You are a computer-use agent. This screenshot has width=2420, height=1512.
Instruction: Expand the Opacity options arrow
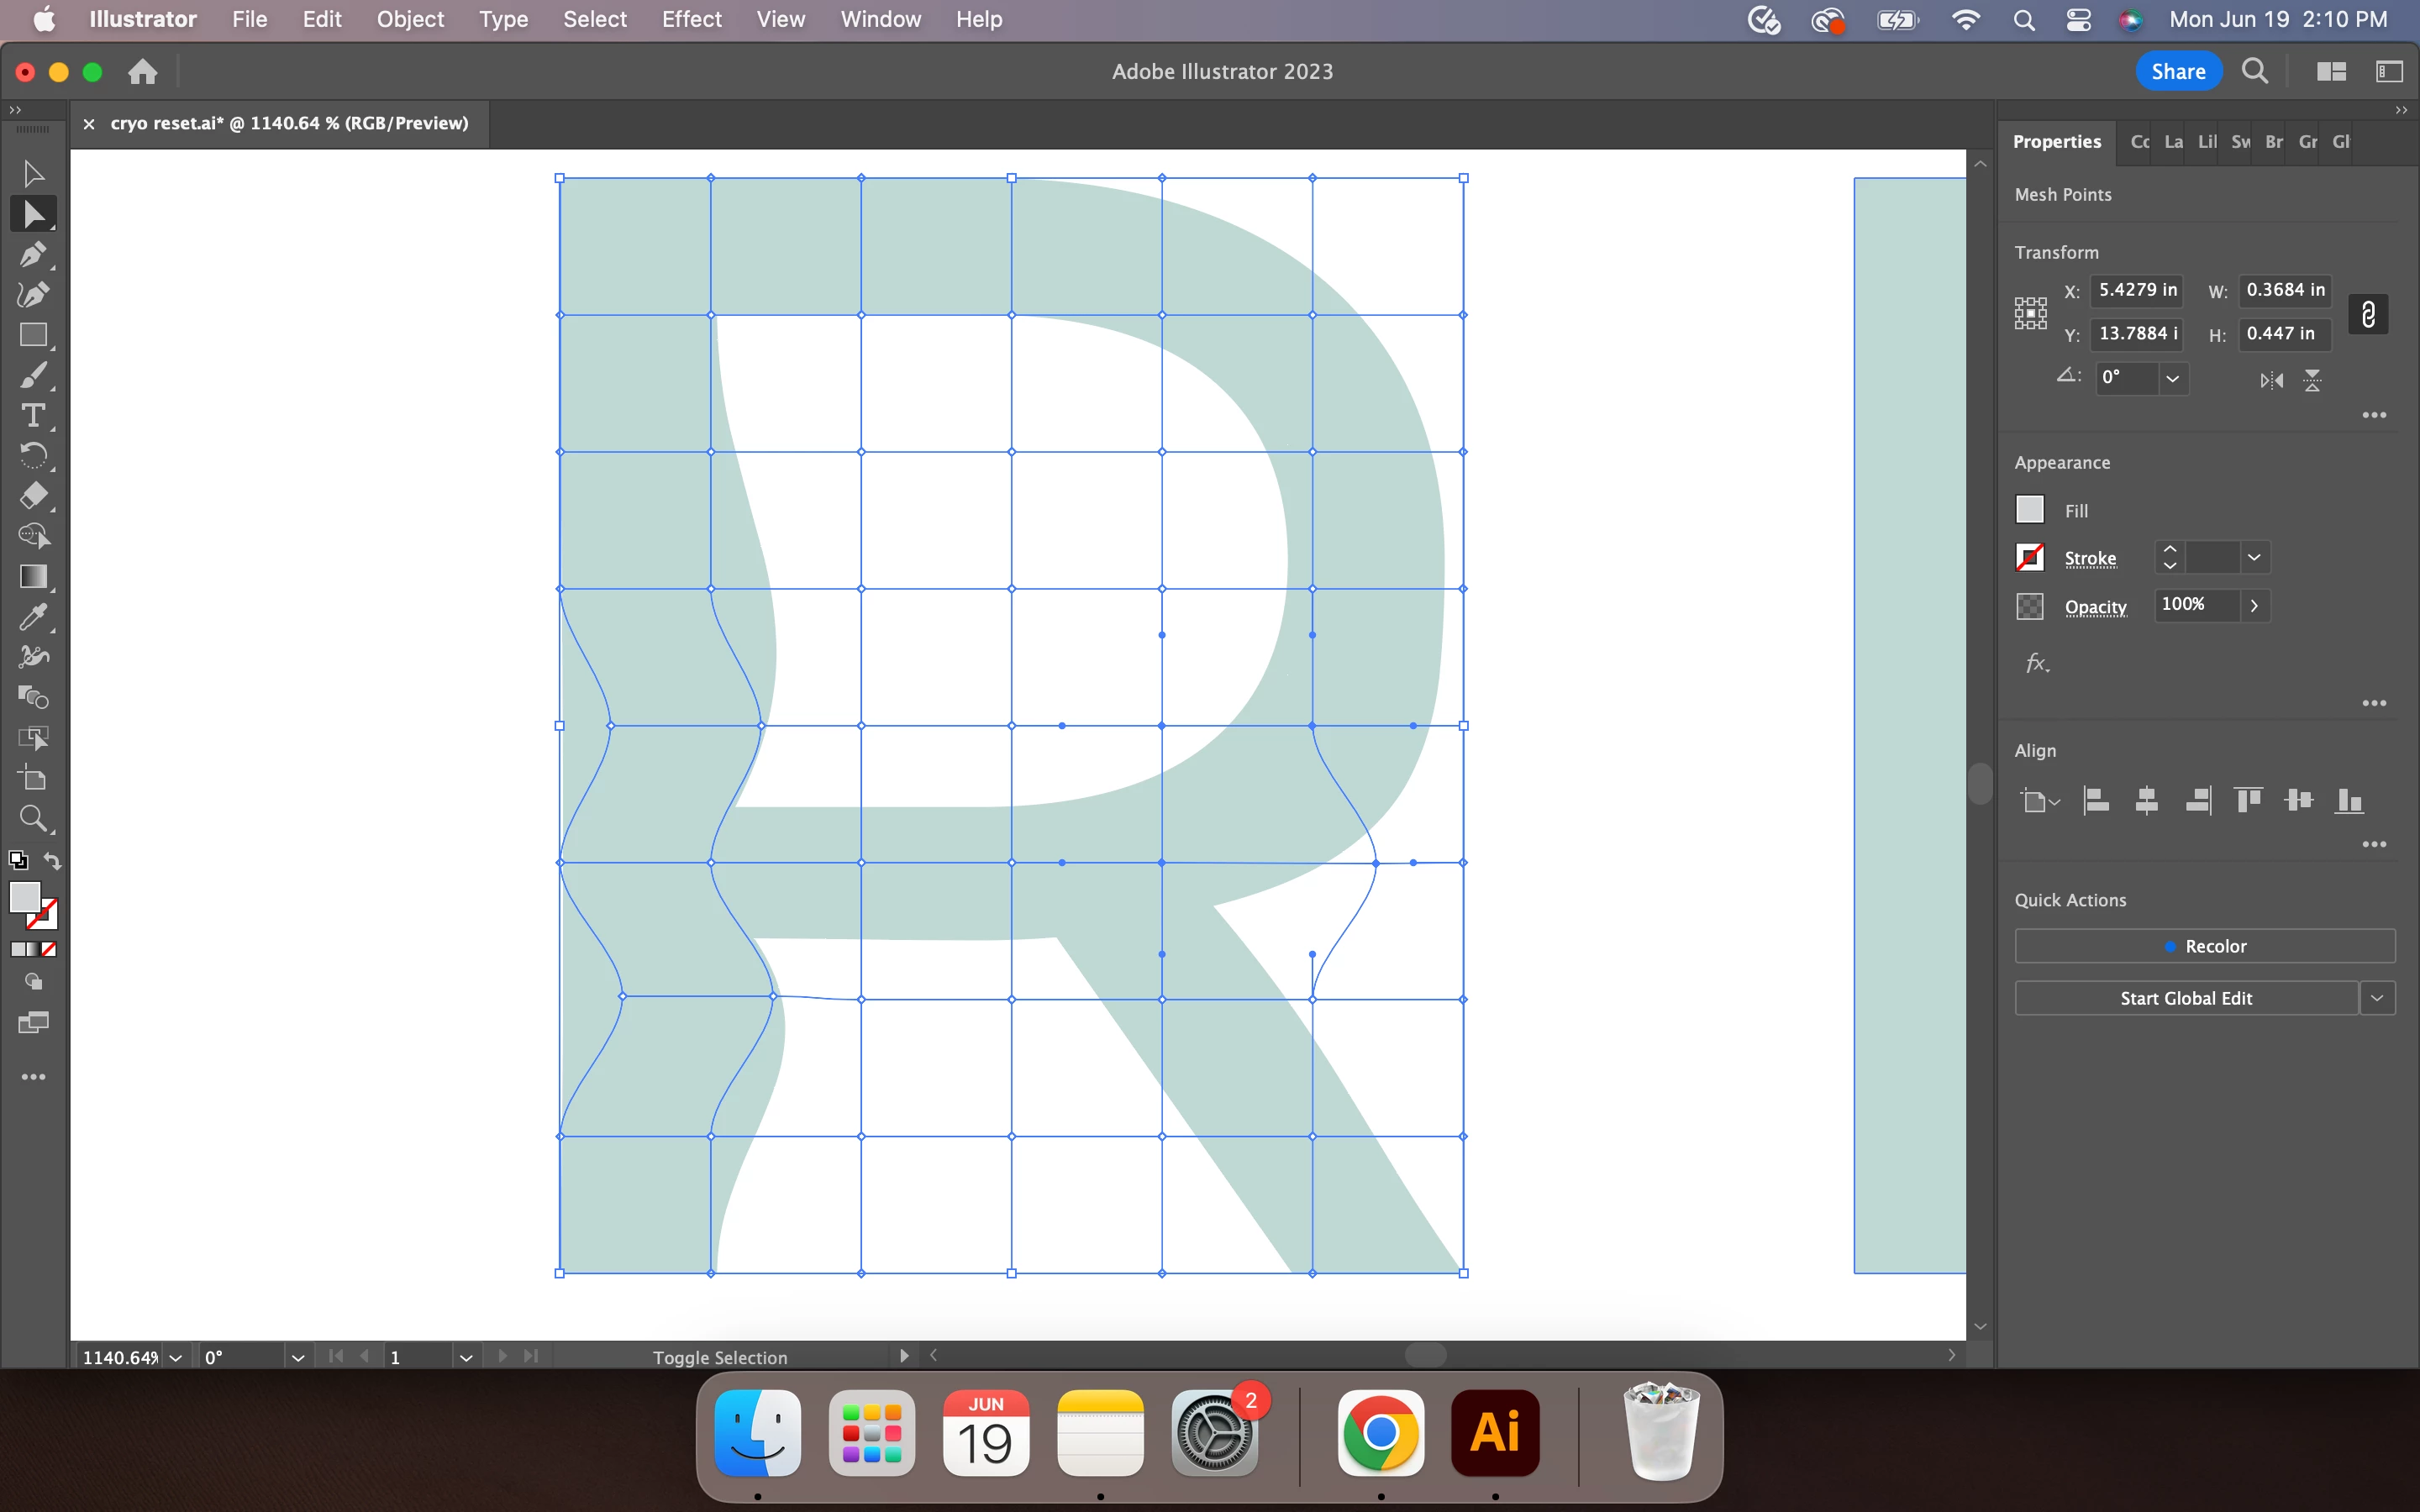(2254, 606)
